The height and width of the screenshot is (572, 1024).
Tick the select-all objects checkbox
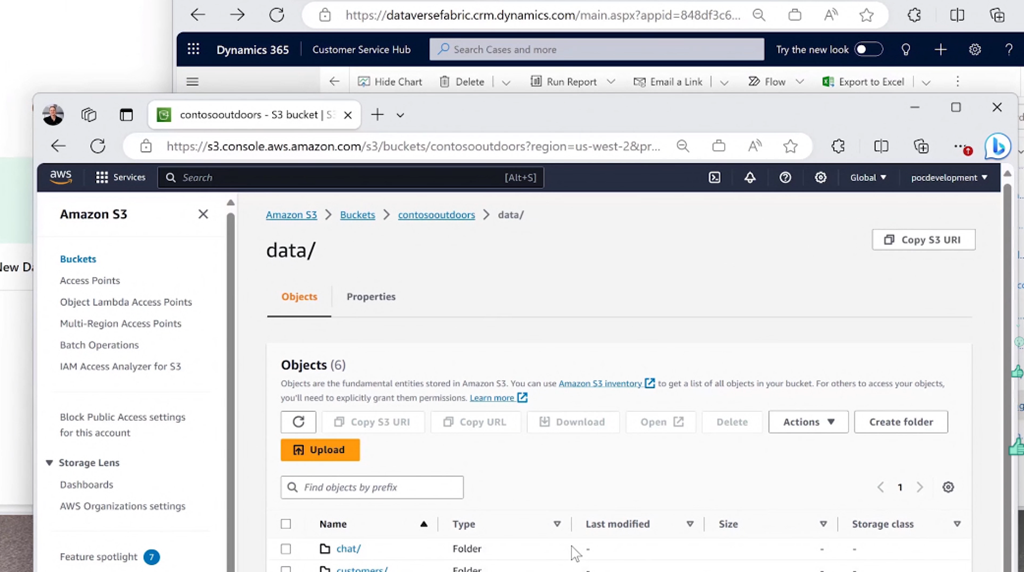pyautogui.click(x=286, y=524)
